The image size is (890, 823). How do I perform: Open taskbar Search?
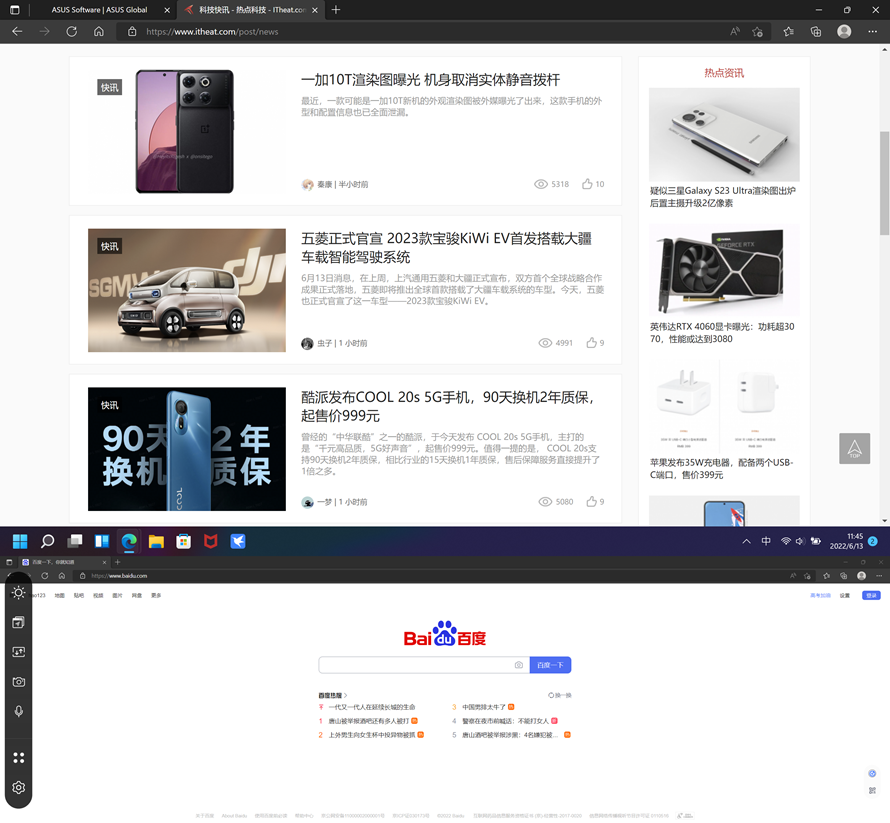tap(47, 541)
